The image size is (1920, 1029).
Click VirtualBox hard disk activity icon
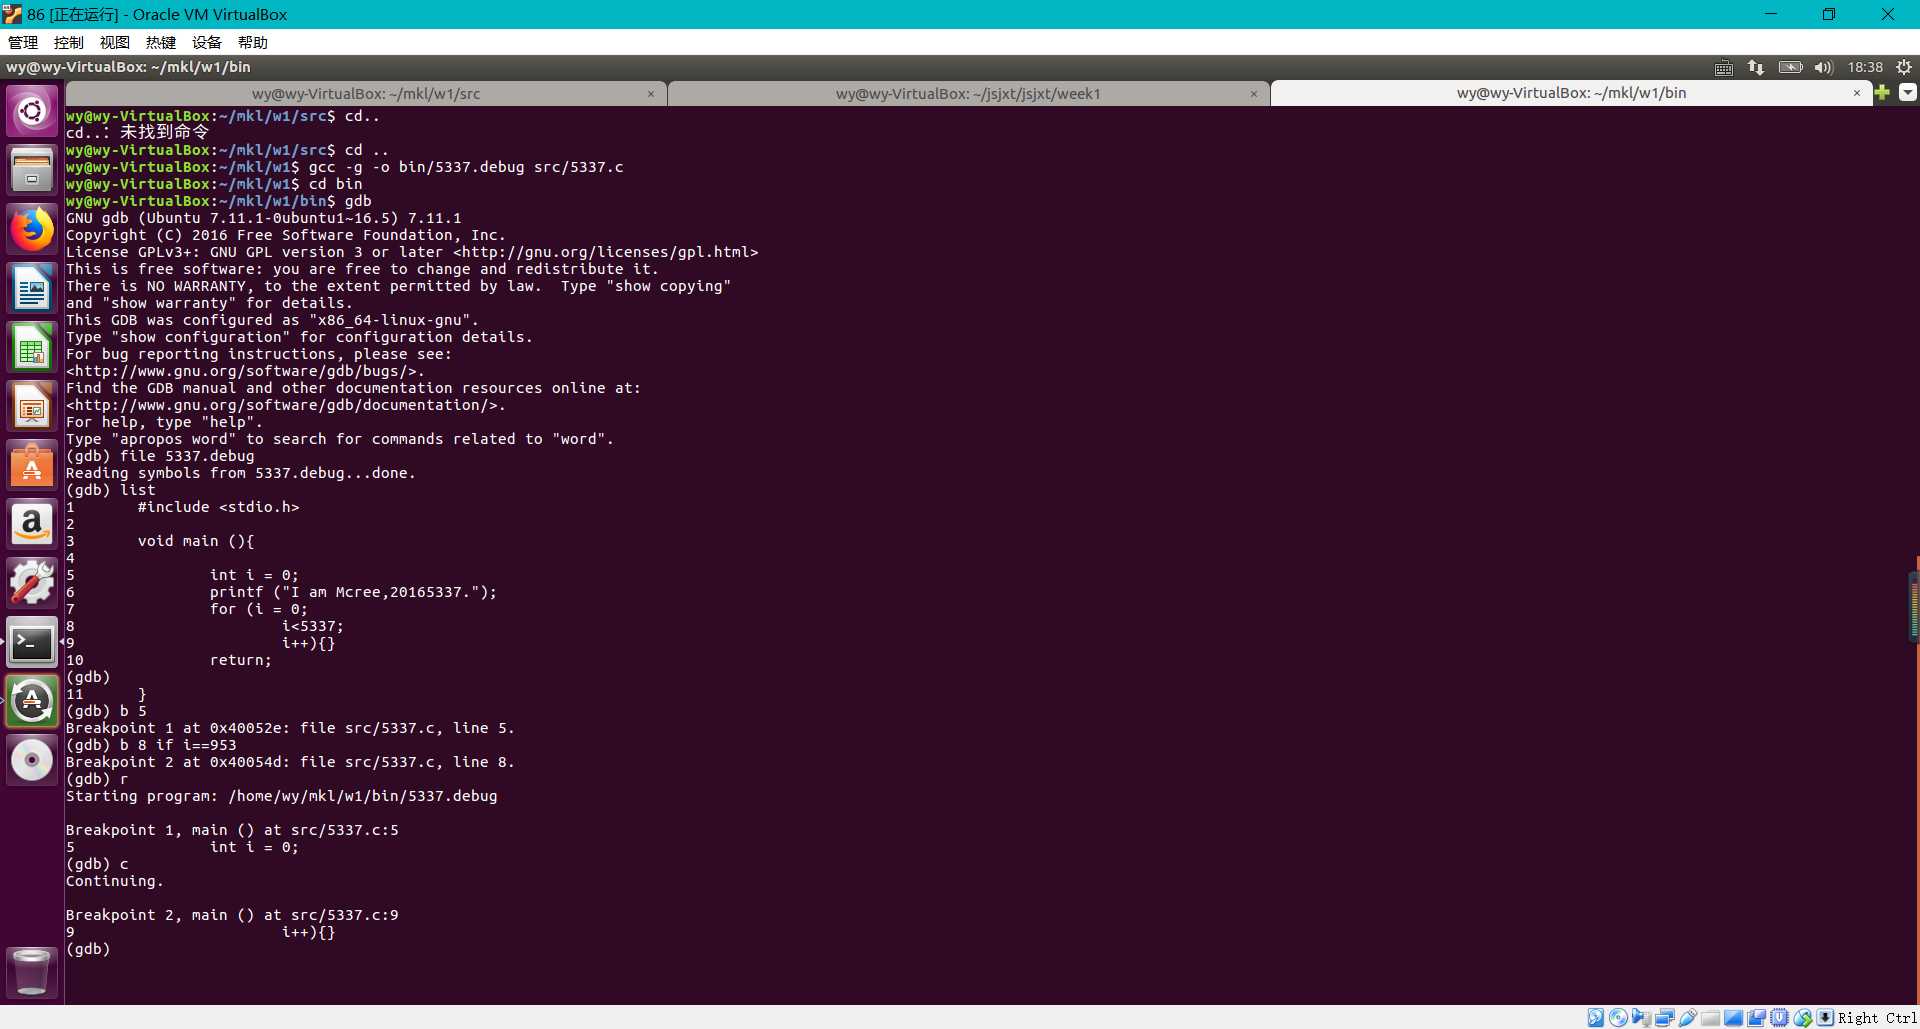1596,1018
